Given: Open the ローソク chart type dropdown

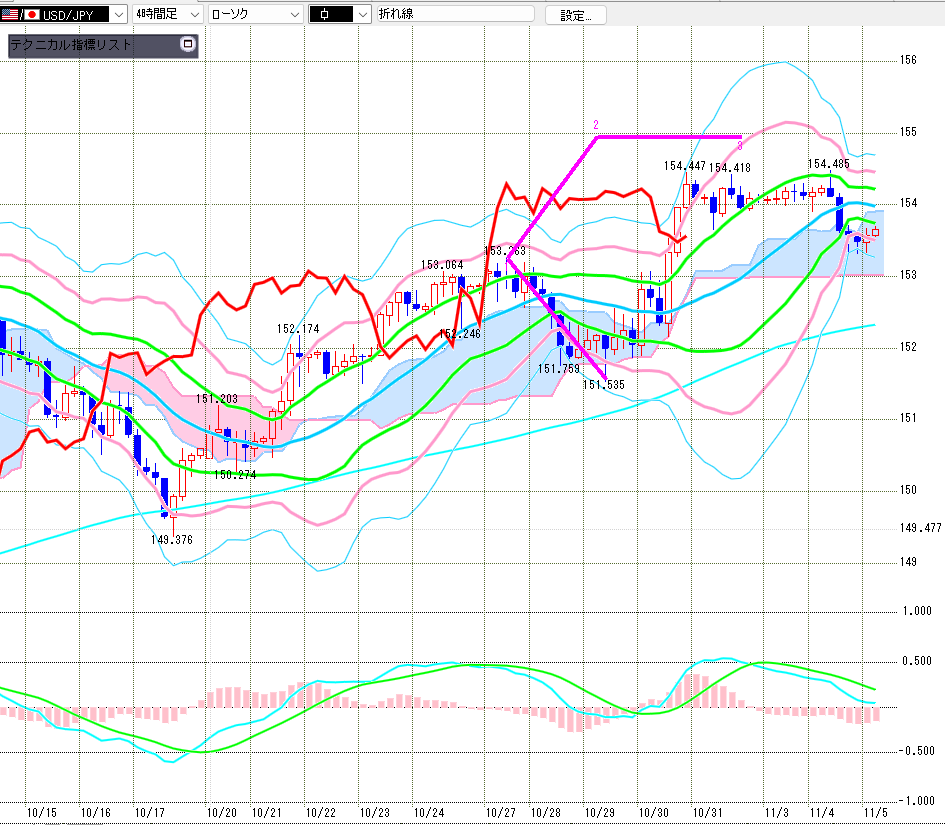Looking at the screenshot, I should [x=293, y=15].
